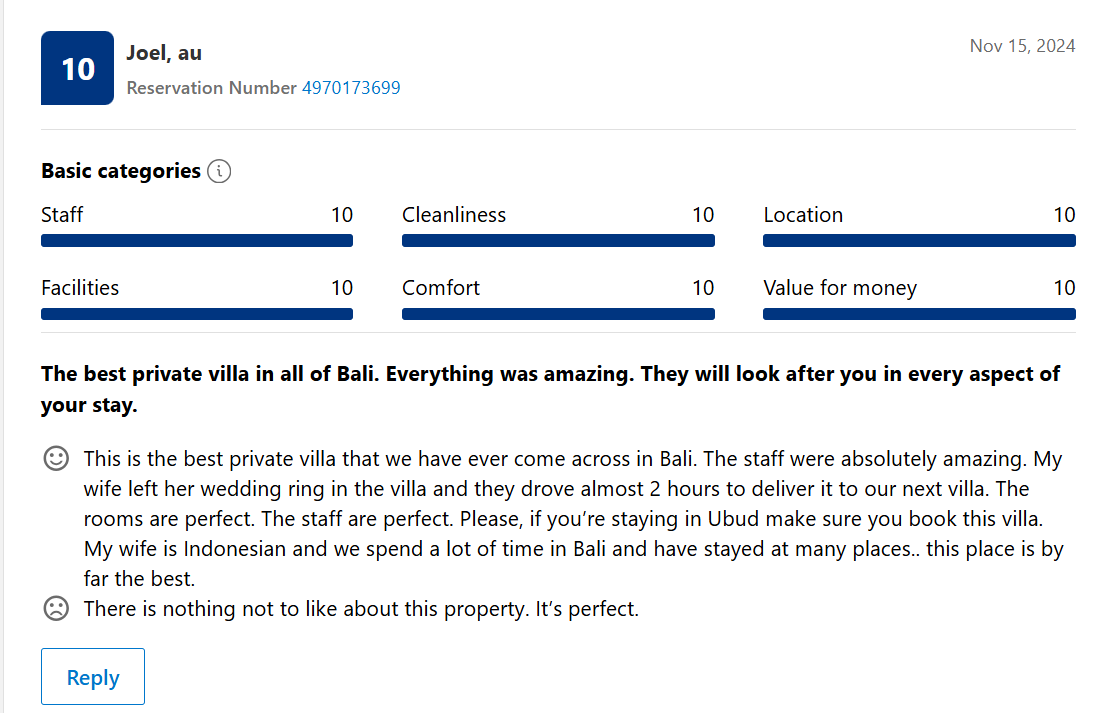Click the Basic categories info icon

click(219, 171)
